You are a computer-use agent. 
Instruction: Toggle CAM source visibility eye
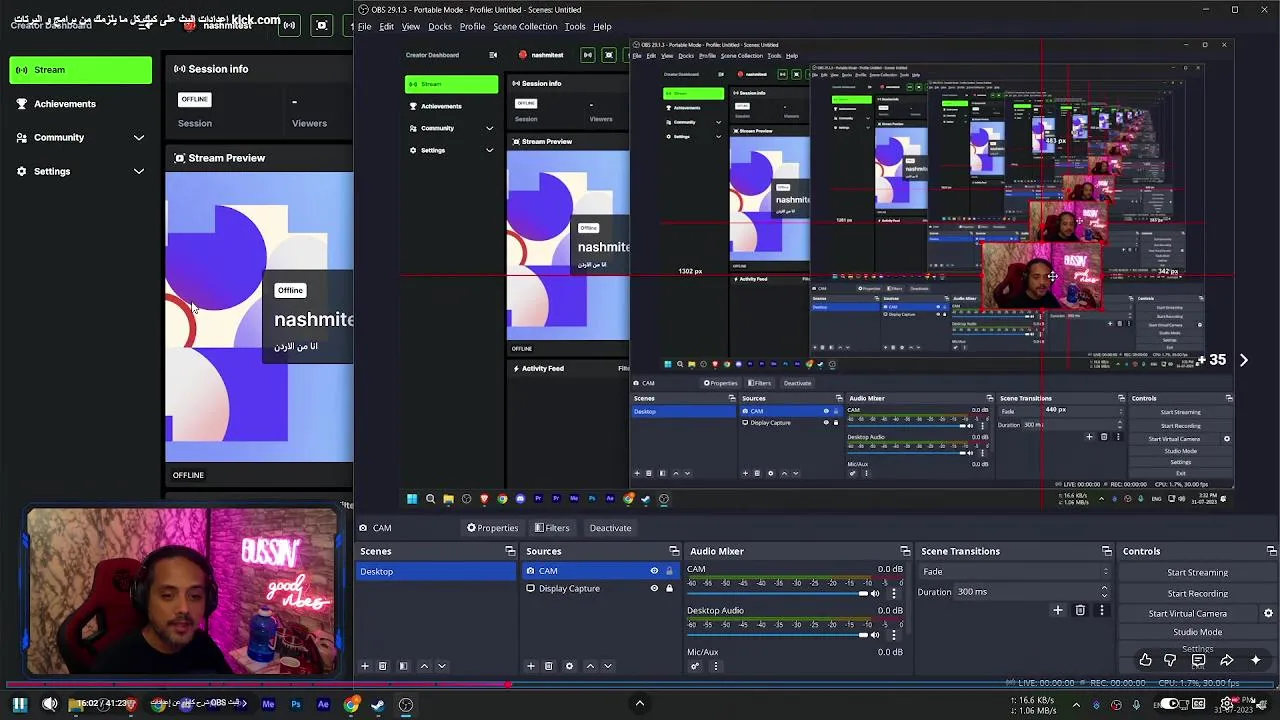654,571
